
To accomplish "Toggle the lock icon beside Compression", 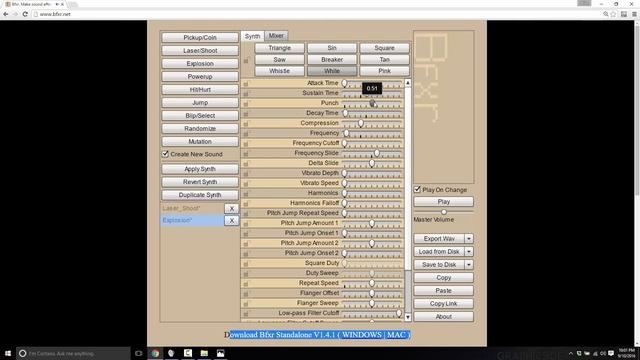I will (x=246, y=124).
